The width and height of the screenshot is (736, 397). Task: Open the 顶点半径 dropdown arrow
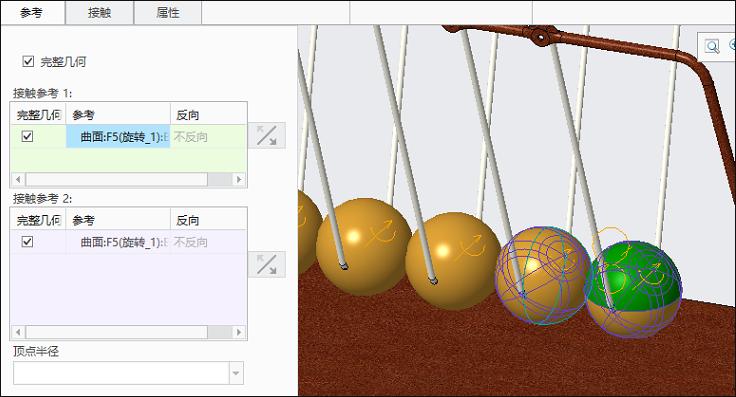pos(236,373)
